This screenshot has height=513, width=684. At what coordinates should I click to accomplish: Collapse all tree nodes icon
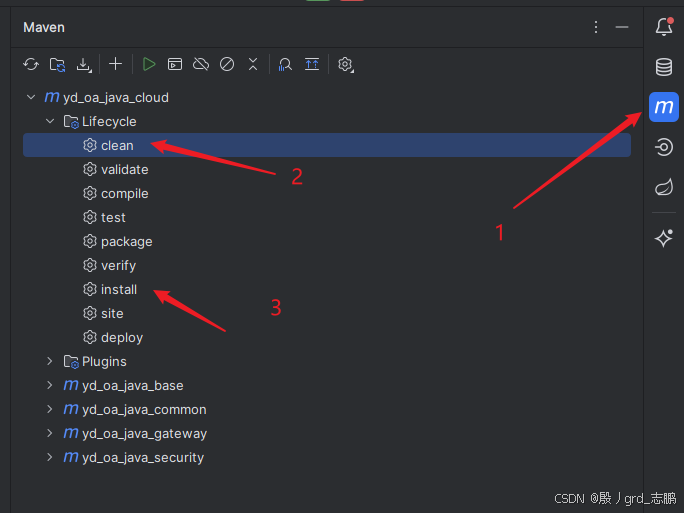pyautogui.click(x=253, y=64)
